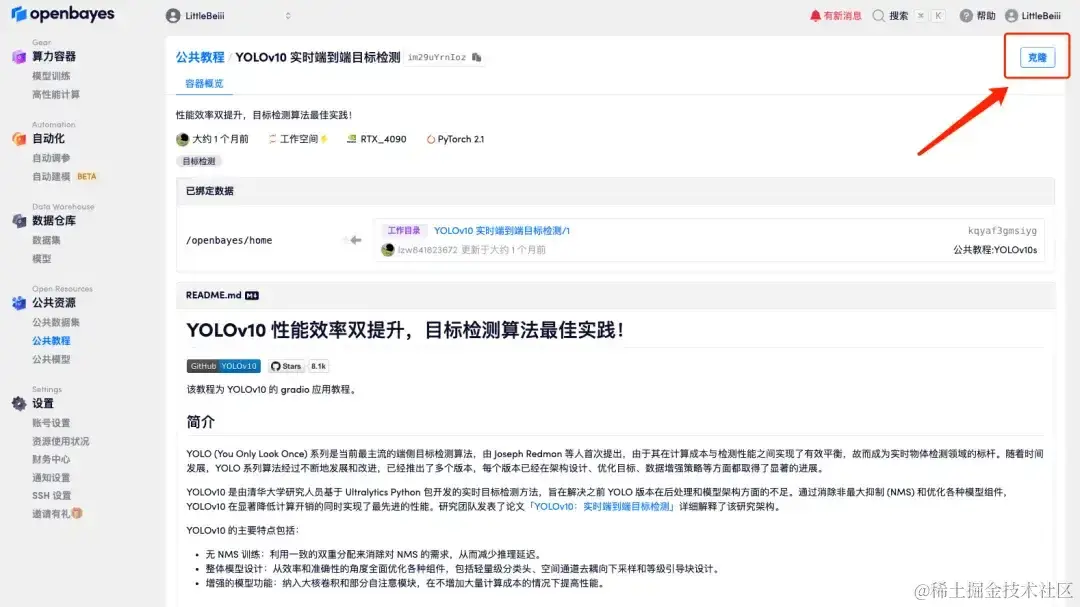Open the 帮助 help menu
Image resolution: width=1080 pixels, height=607 pixels.
(x=986, y=15)
